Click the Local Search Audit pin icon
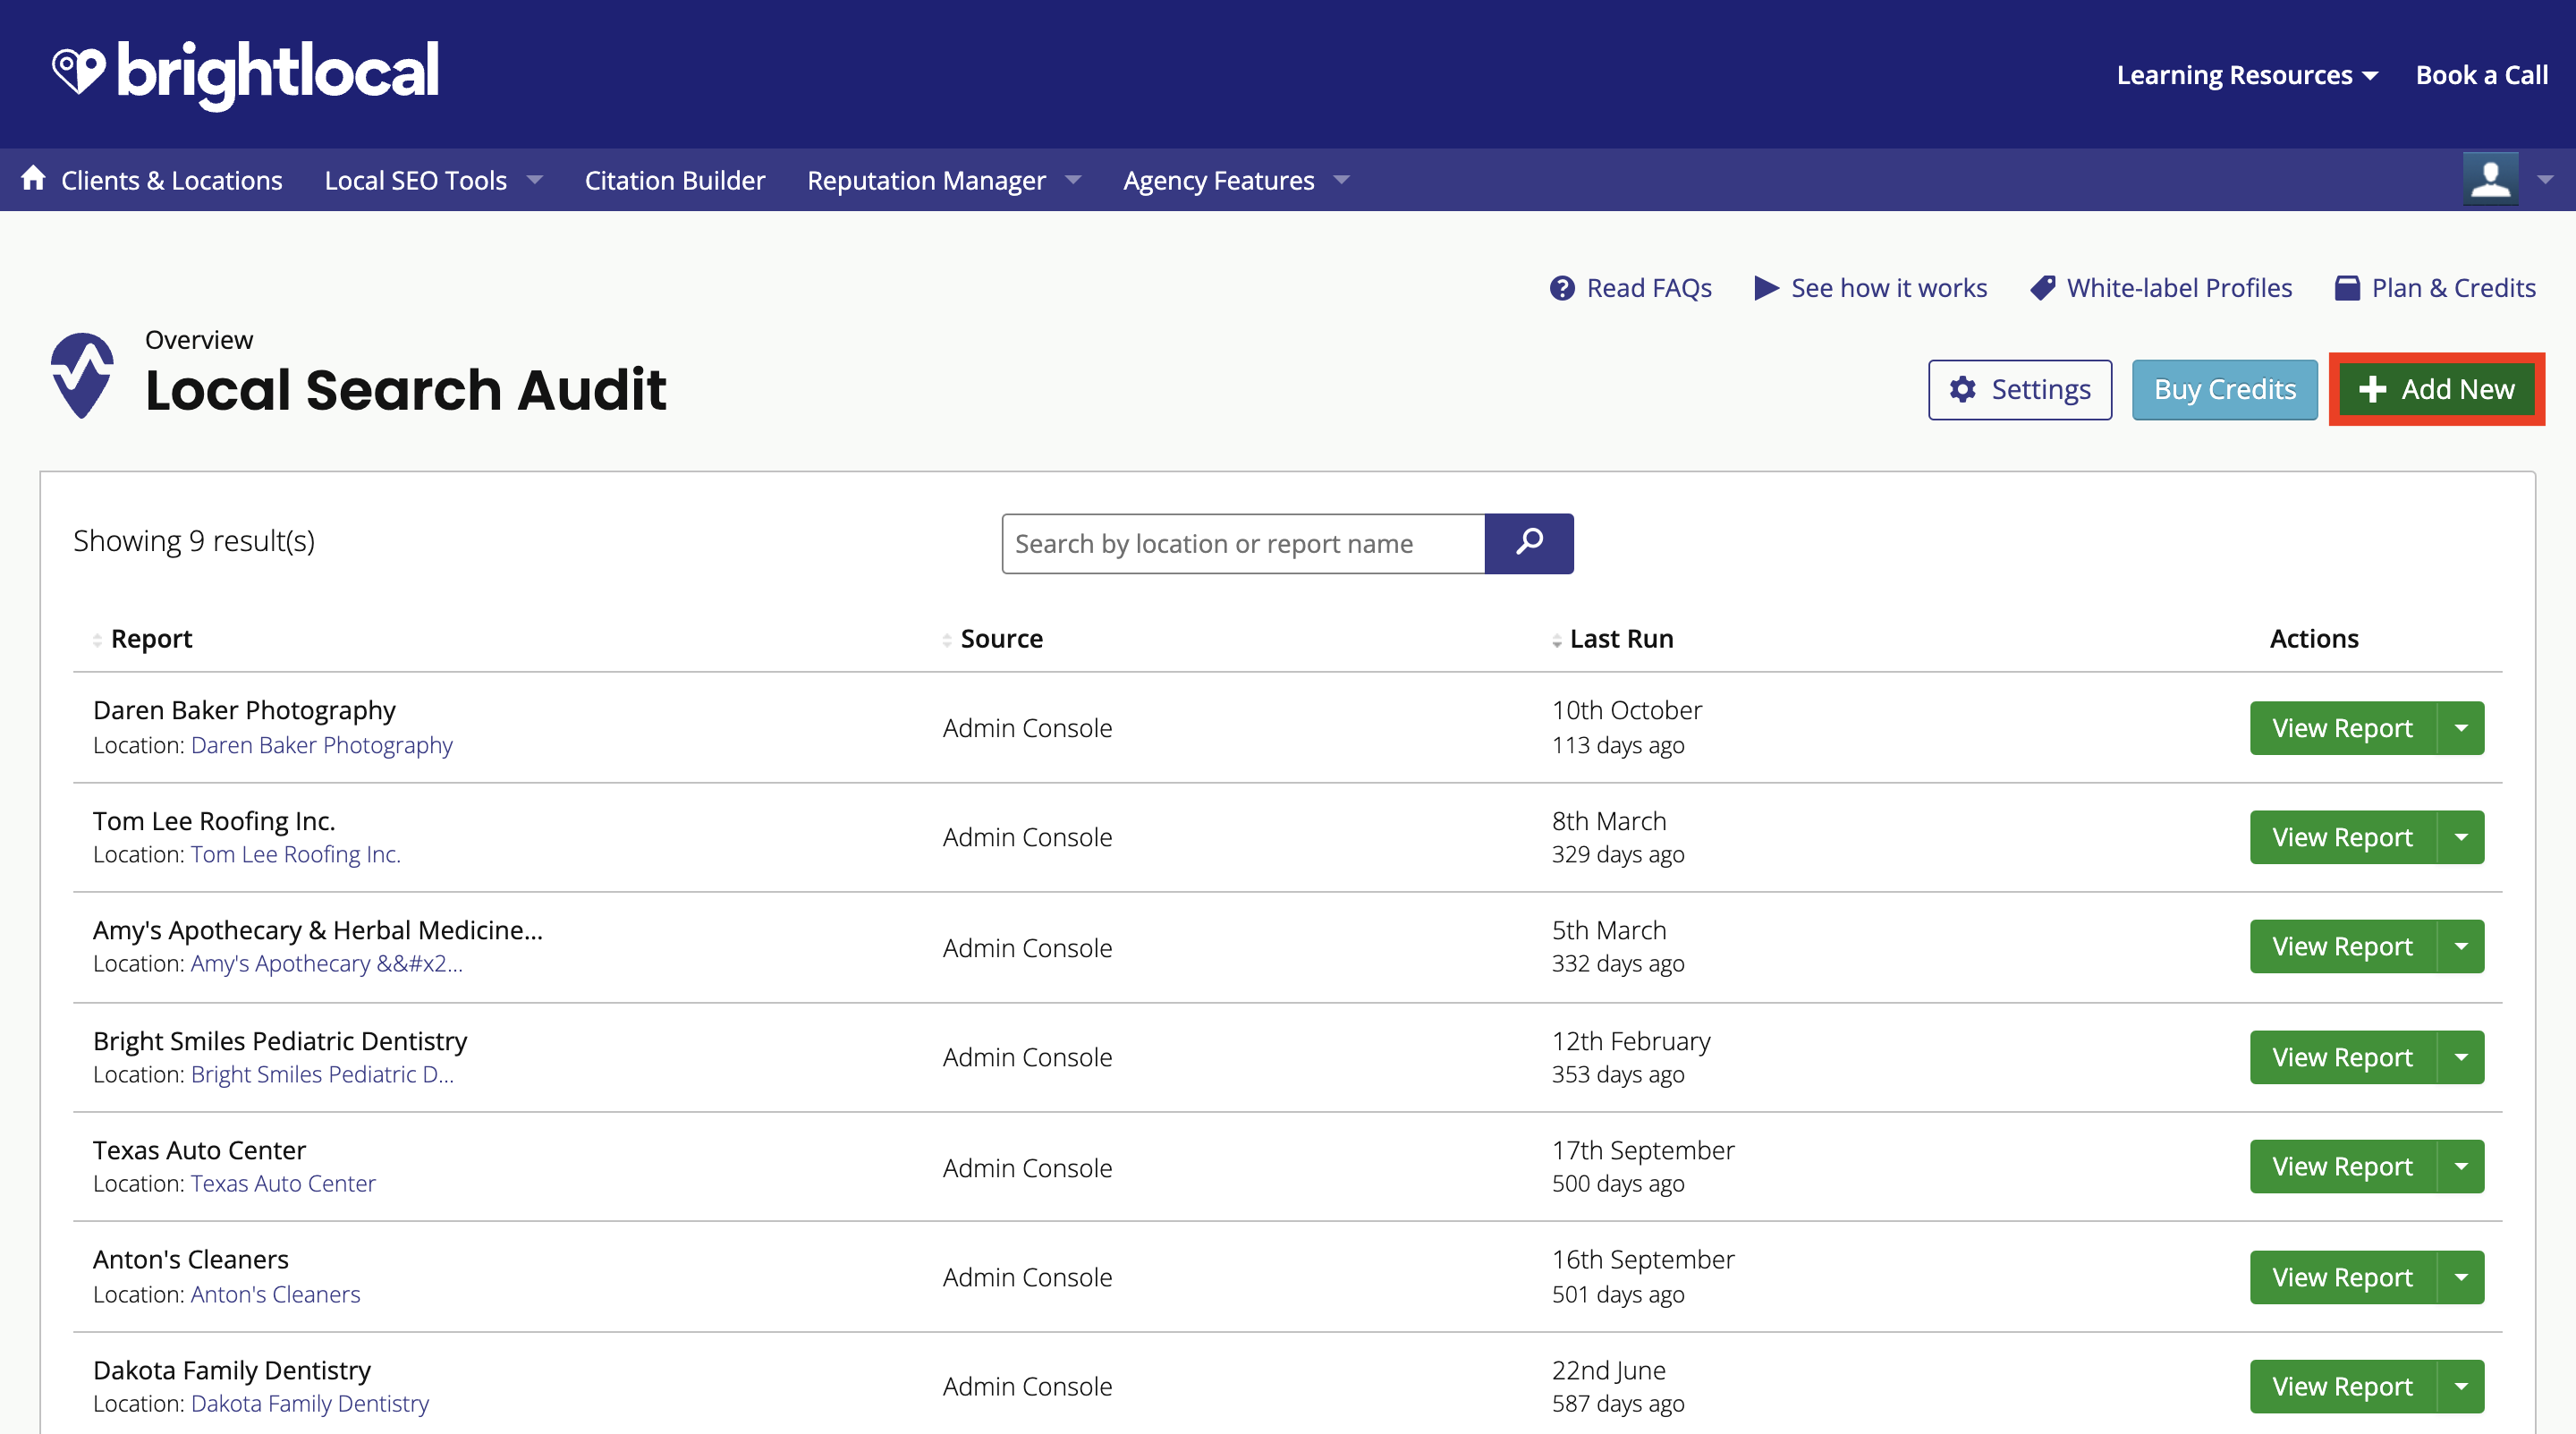This screenshot has height=1434, width=2576. (82, 375)
